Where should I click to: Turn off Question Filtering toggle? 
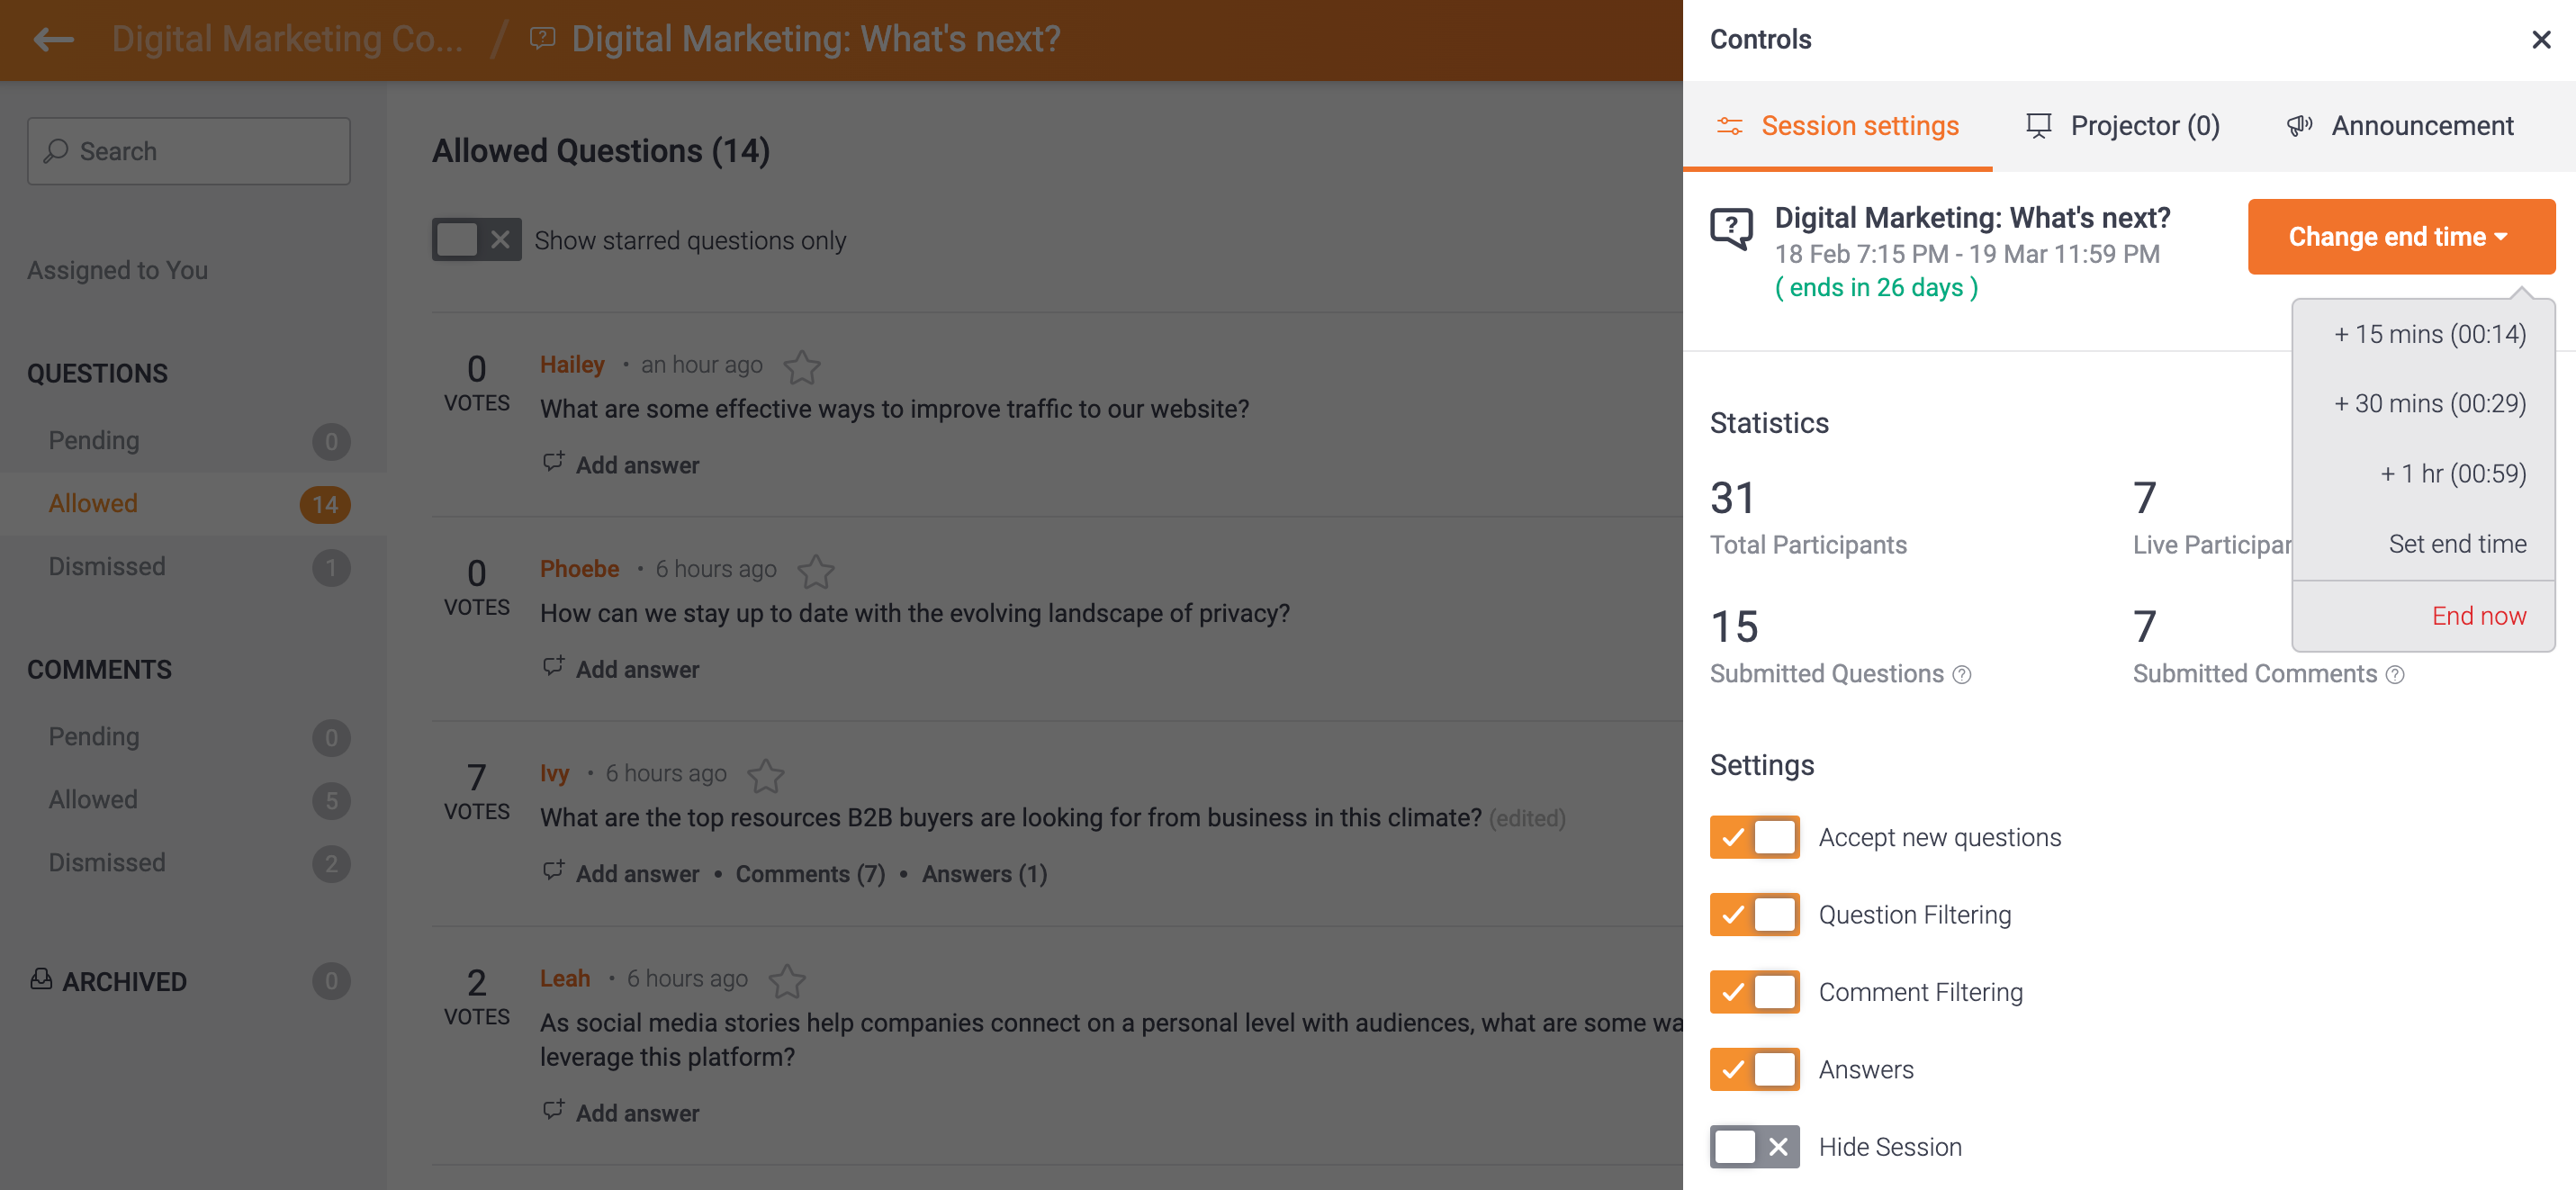click(1754, 914)
